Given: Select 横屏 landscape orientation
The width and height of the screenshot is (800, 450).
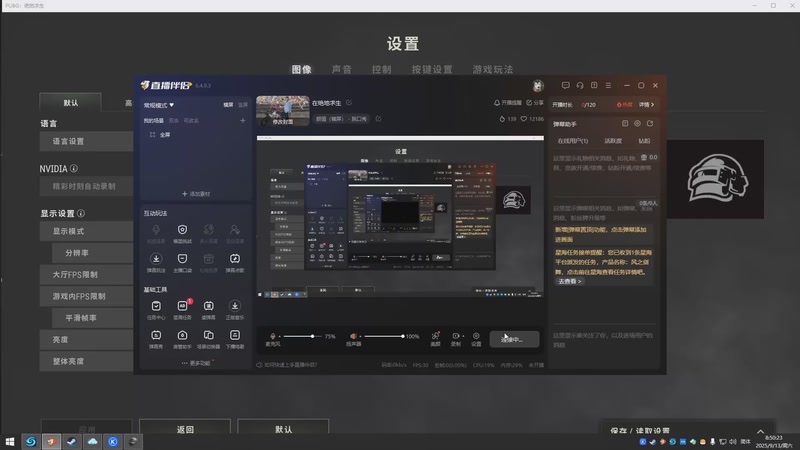Looking at the screenshot, I should (x=228, y=105).
